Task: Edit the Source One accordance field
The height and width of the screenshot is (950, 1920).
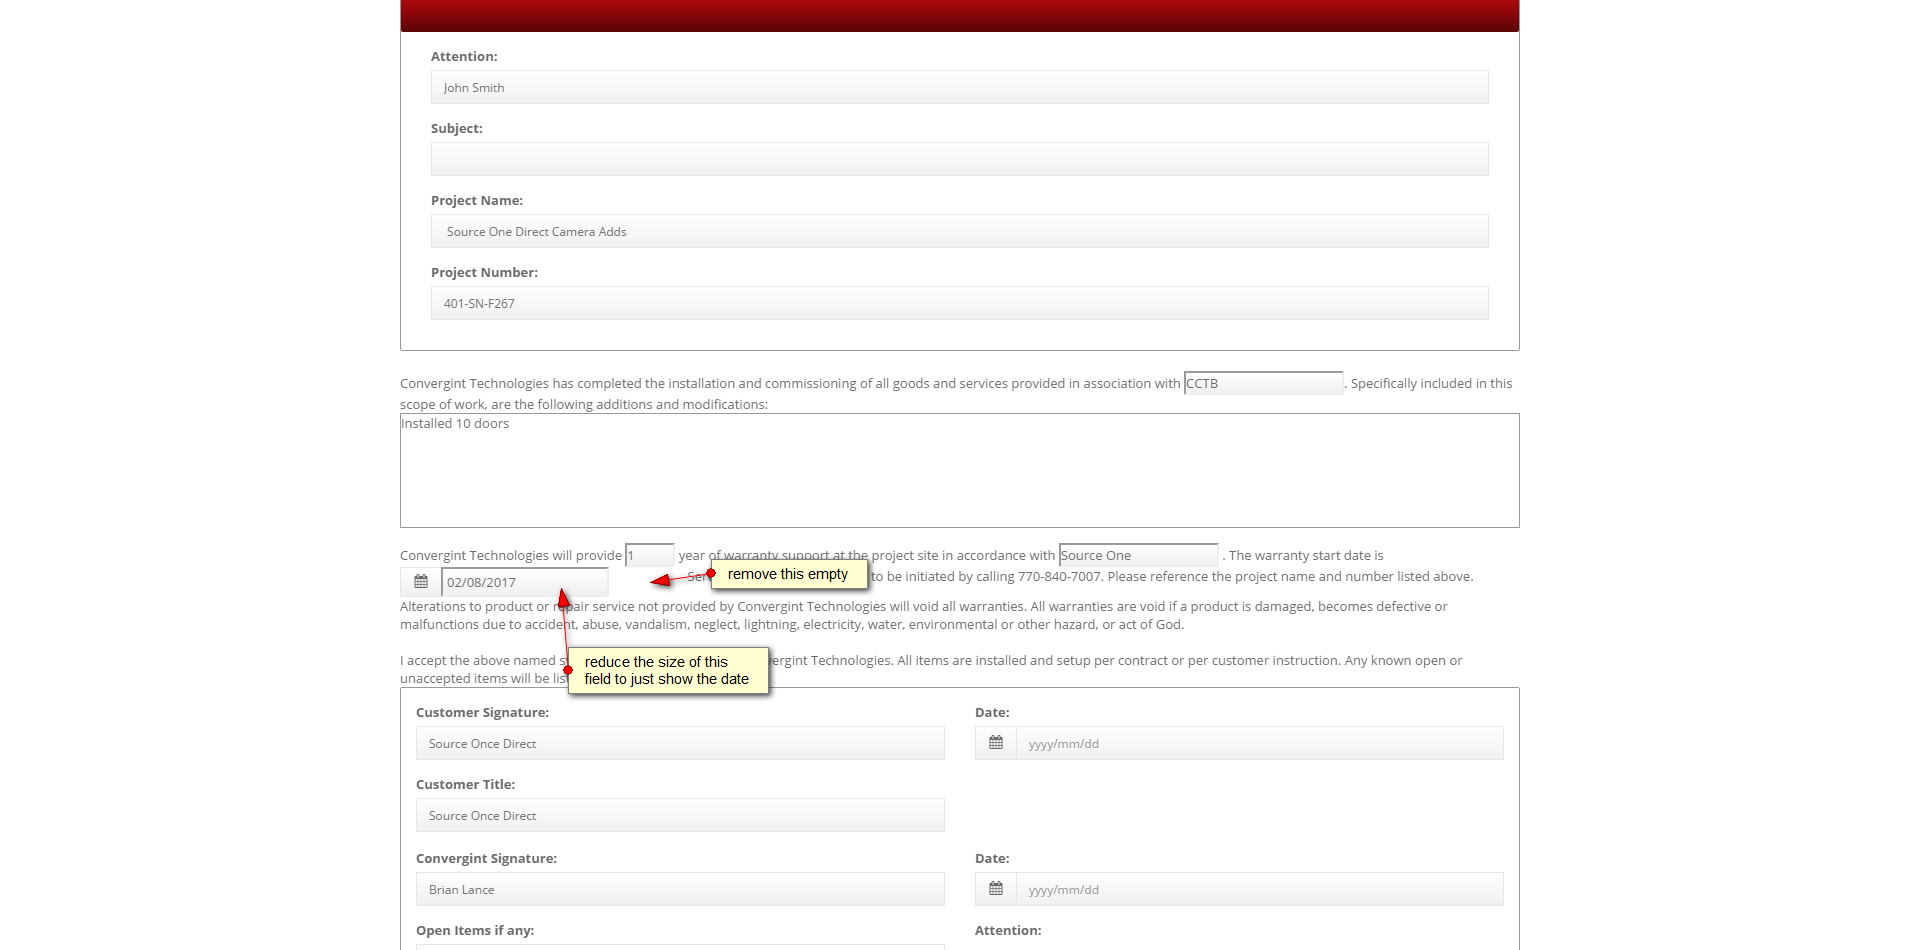Action: [x=1139, y=555]
